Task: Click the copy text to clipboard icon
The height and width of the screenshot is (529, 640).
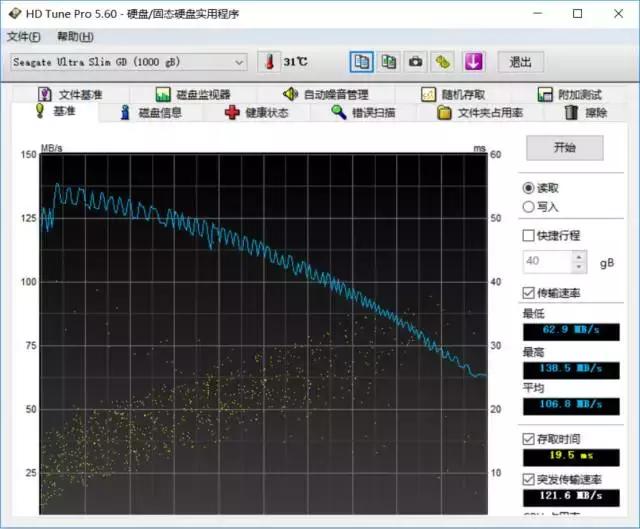Action: [361, 62]
